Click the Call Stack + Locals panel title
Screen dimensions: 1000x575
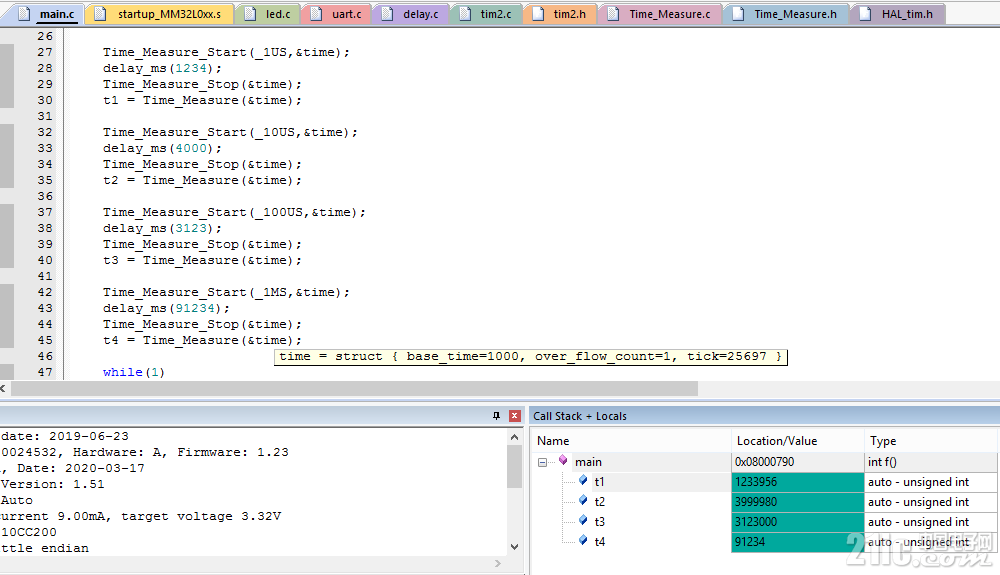580,416
